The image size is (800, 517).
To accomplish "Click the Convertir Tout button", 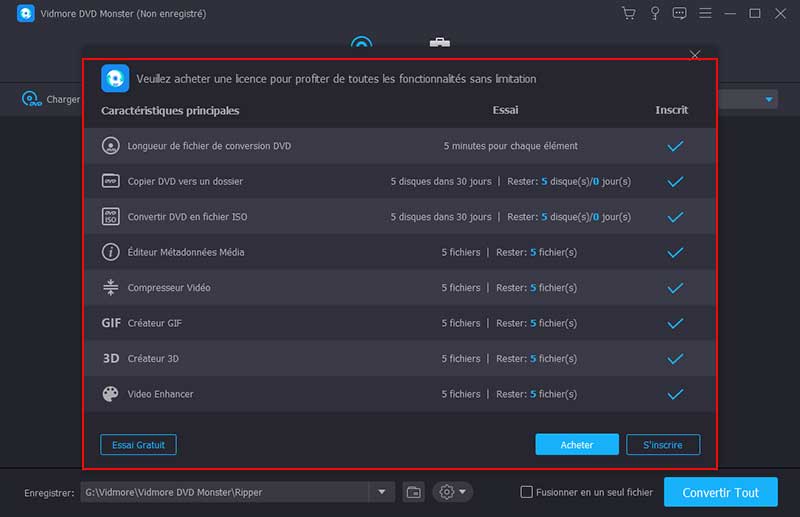I will [x=720, y=492].
